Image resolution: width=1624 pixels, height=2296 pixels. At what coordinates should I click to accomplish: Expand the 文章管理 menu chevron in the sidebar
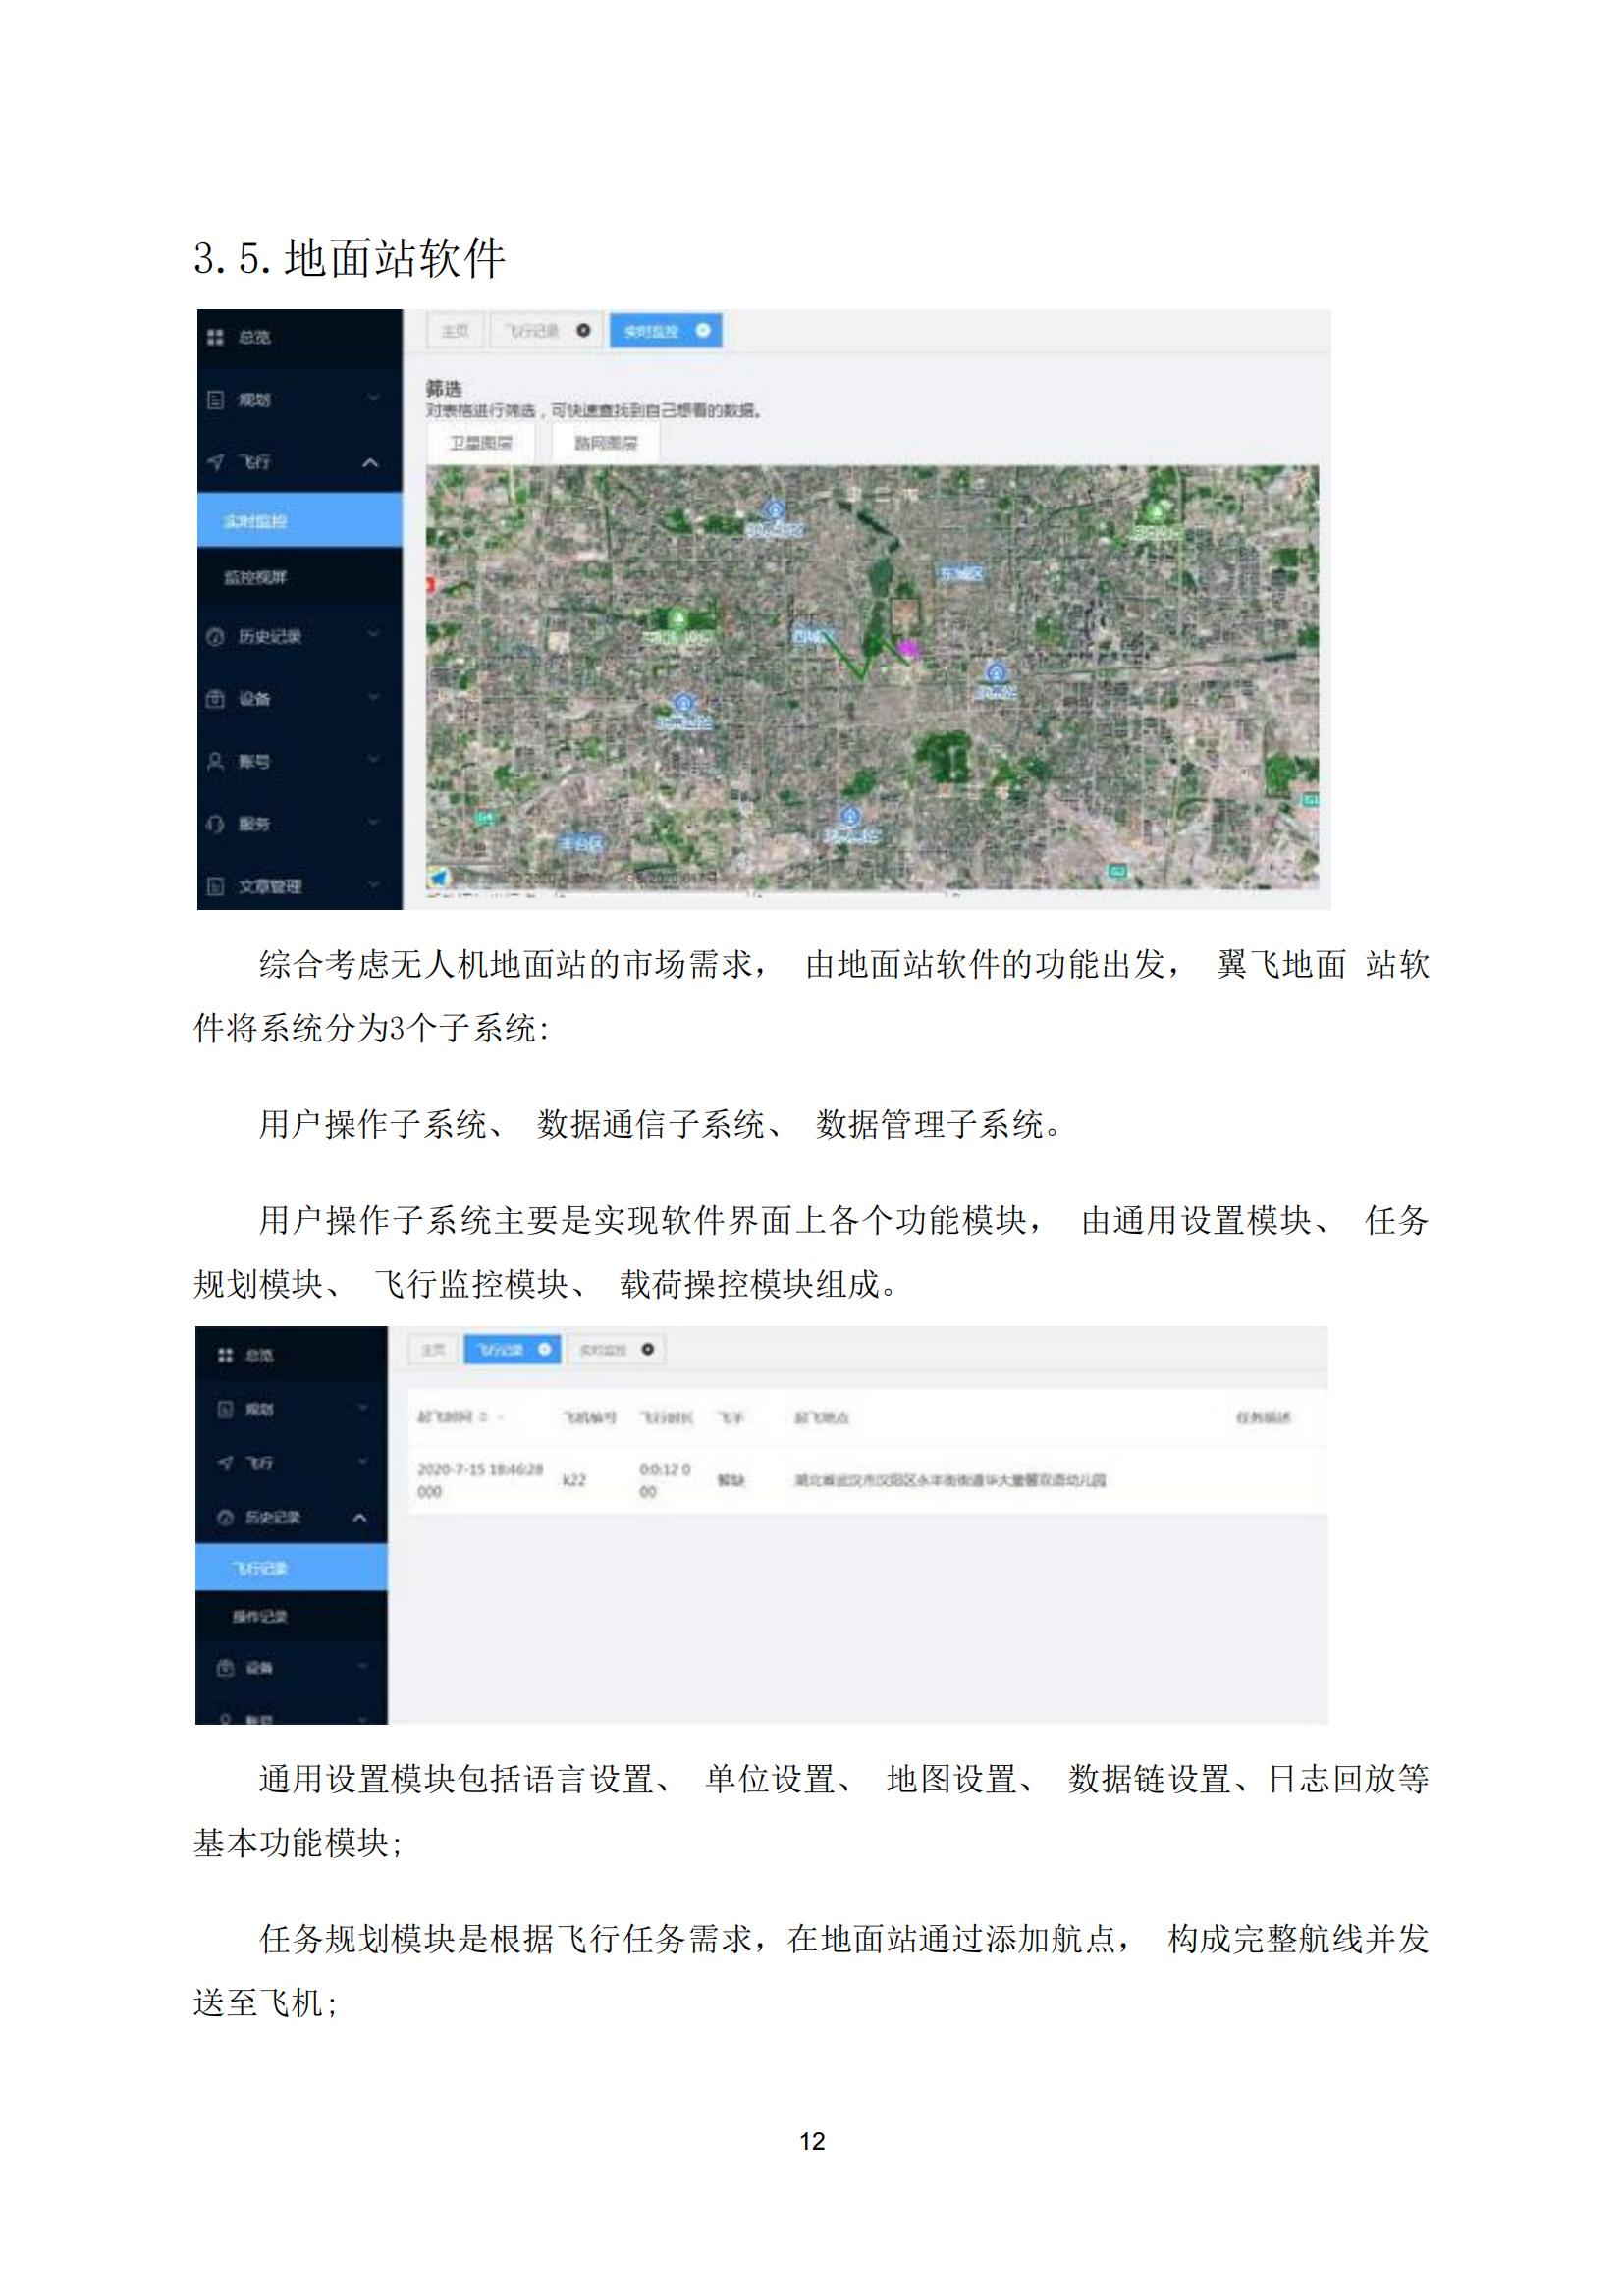[372, 885]
